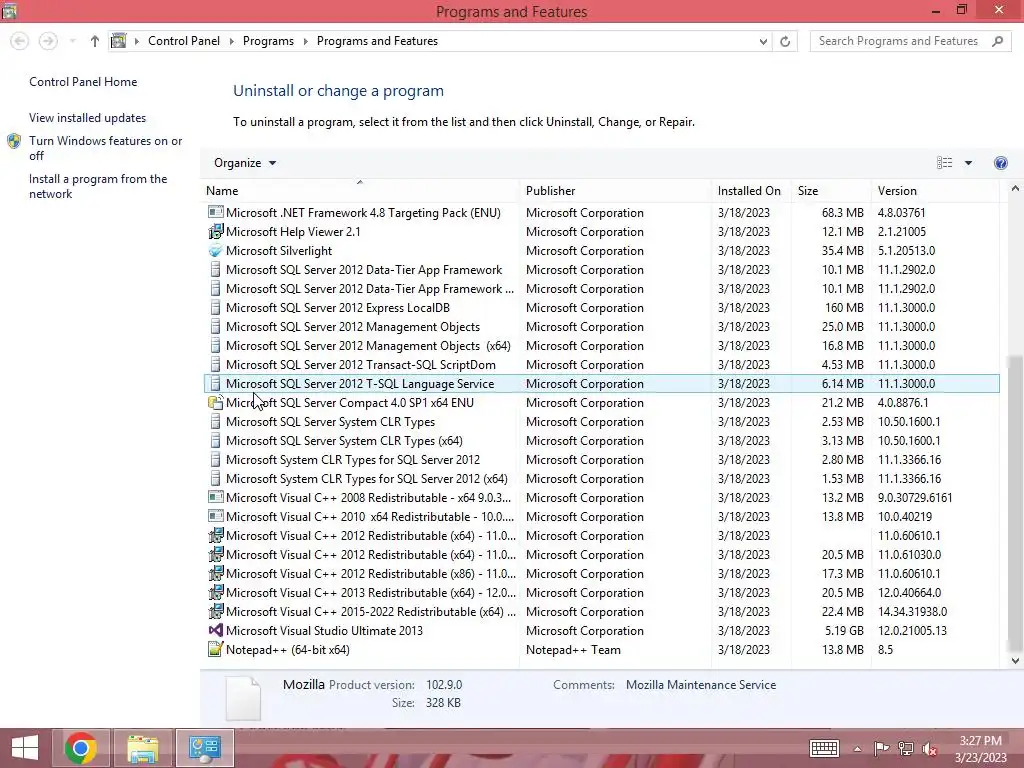Click Programs breadcrumb segment
This screenshot has height=768, width=1024.
click(268, 40)
